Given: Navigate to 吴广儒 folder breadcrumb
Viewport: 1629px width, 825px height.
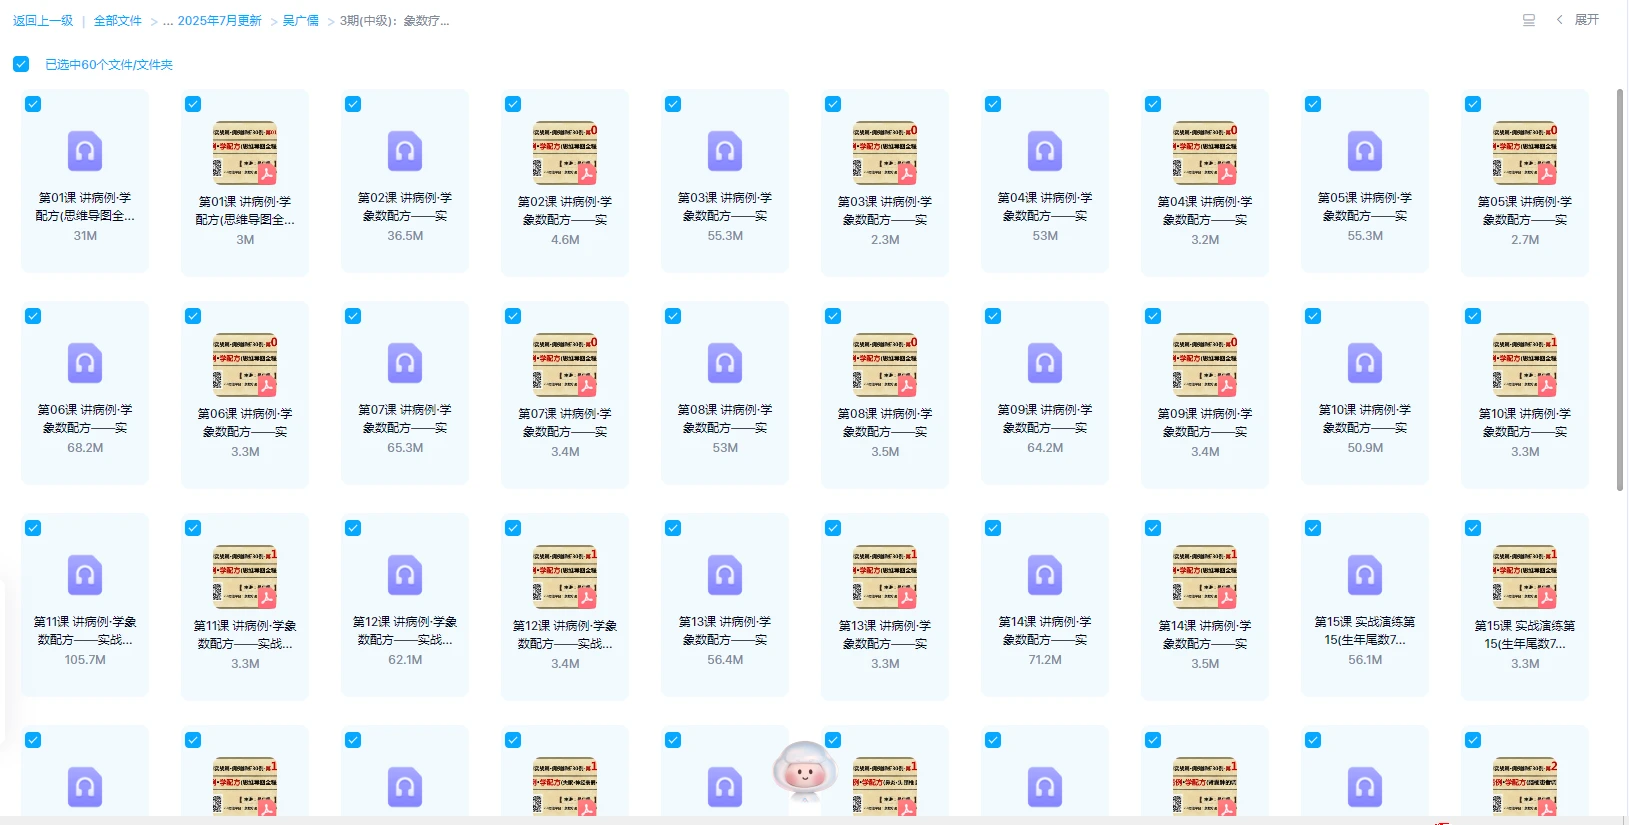Looking at the screenshot, I should pyautogui.click(x=300, y=21).
